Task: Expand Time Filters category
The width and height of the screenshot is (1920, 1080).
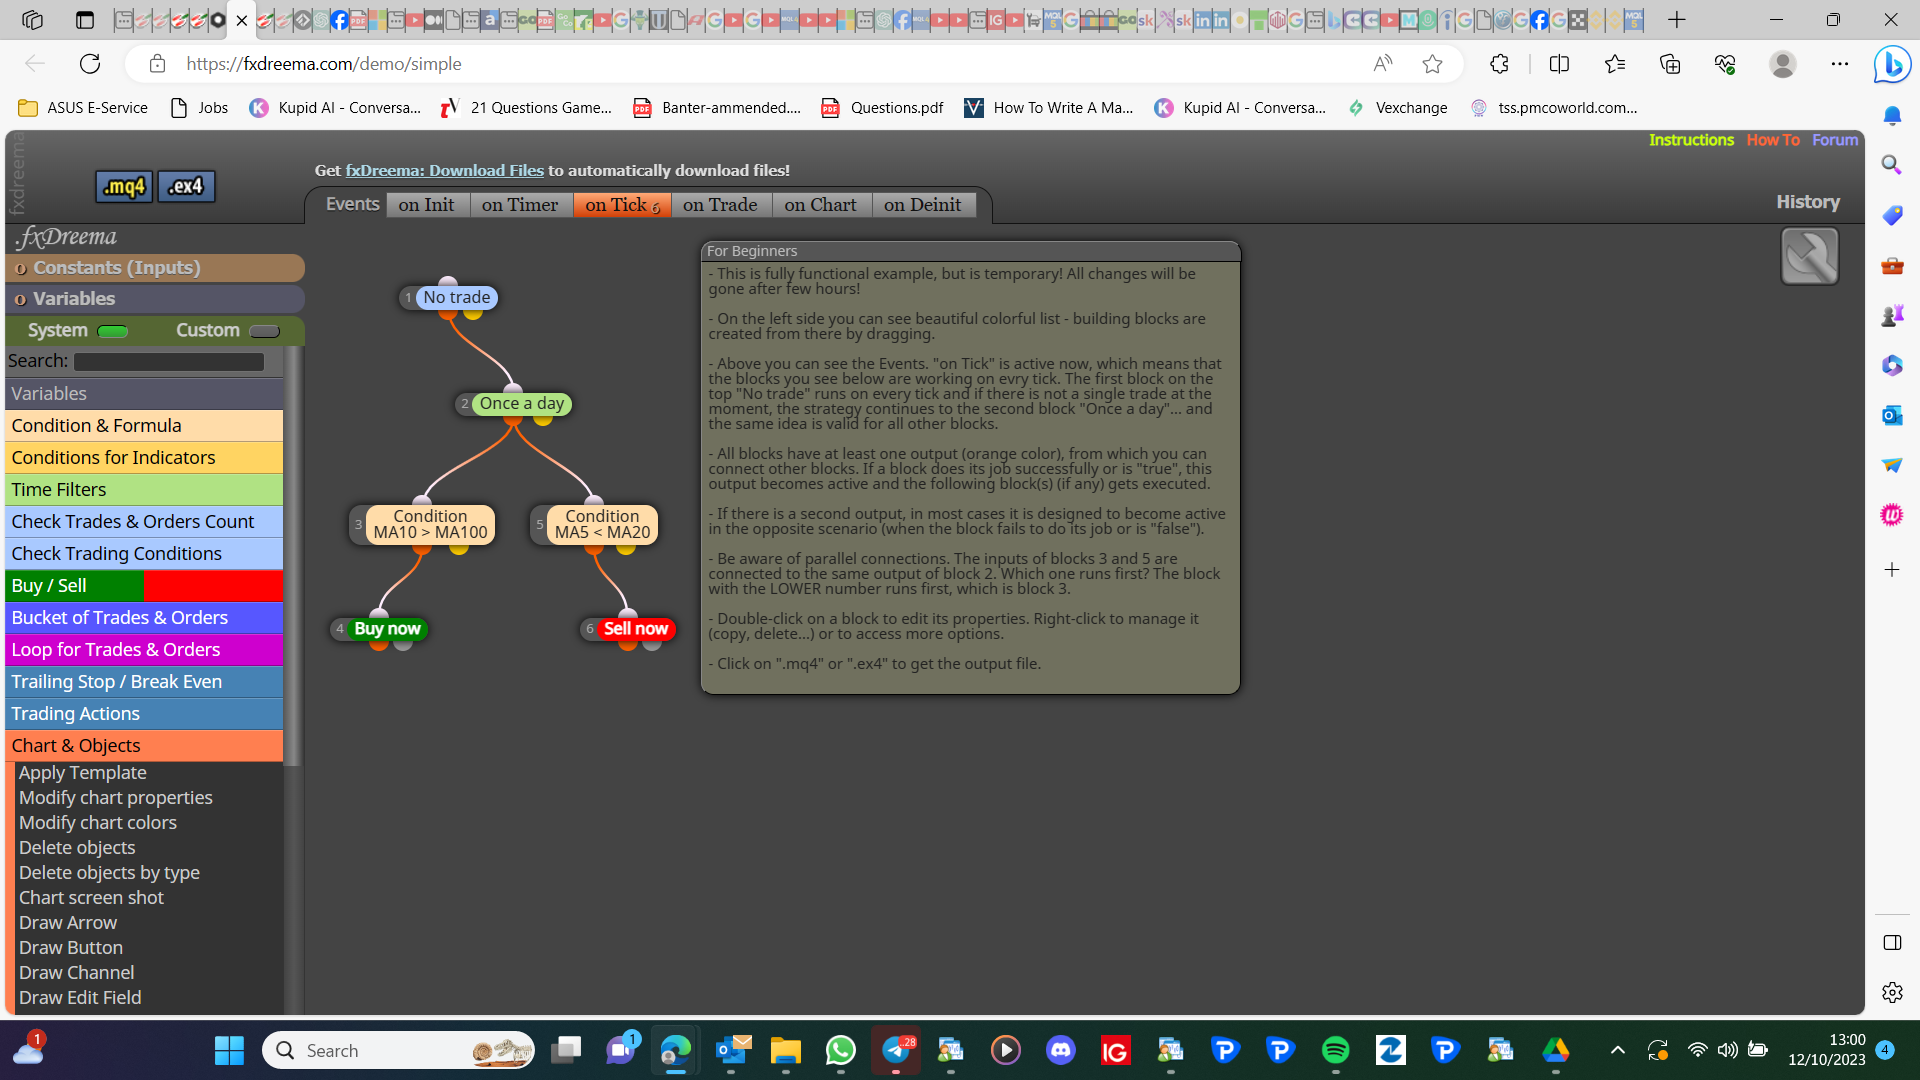Action: tap(144, 490)
